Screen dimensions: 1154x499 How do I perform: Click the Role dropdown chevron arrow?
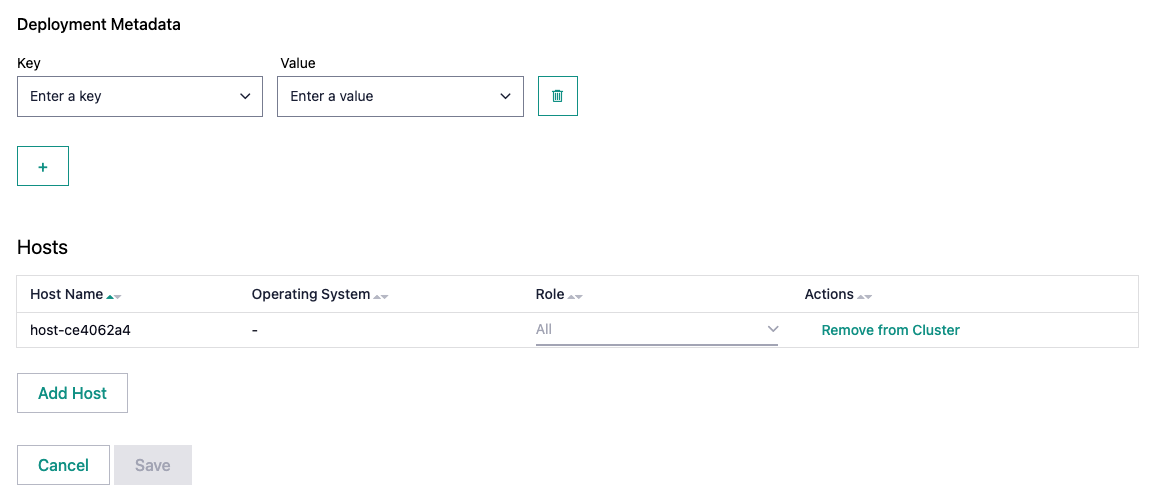click(x=772, y=329)
